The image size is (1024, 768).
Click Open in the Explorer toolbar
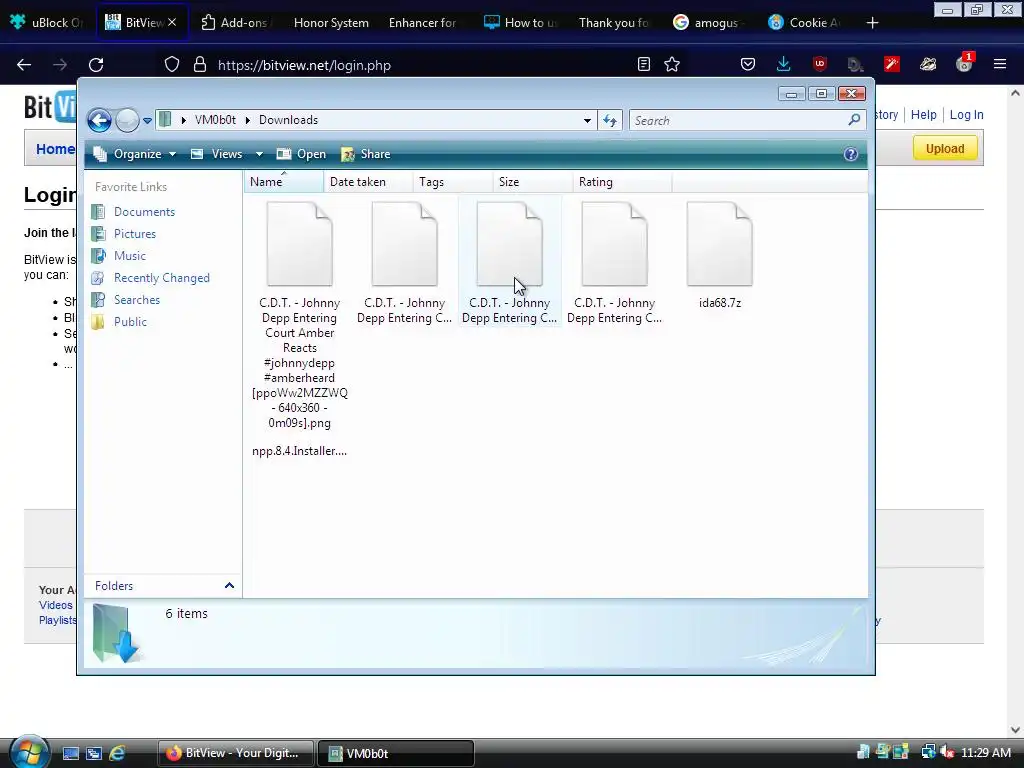tap(302, 154)
